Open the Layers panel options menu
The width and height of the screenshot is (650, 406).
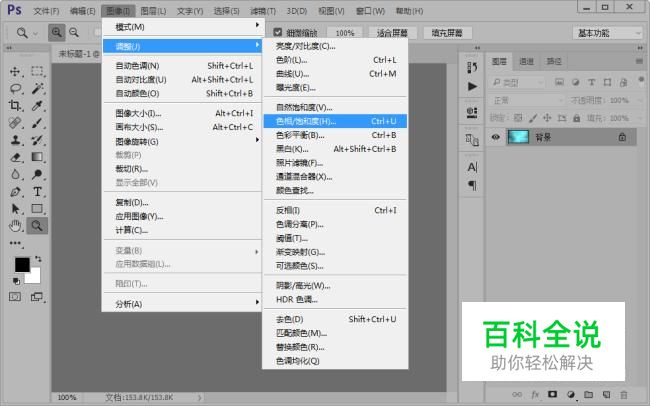[640, 61]
